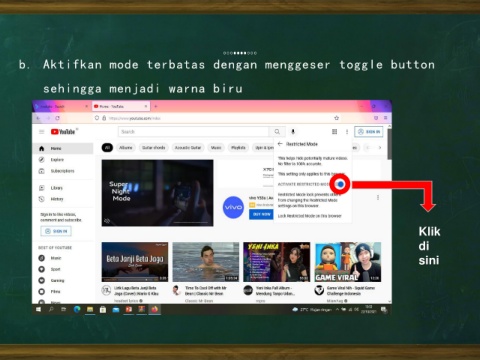Open the YouTube apps grid icon
480x360 pixels.
tap(334, 132)
